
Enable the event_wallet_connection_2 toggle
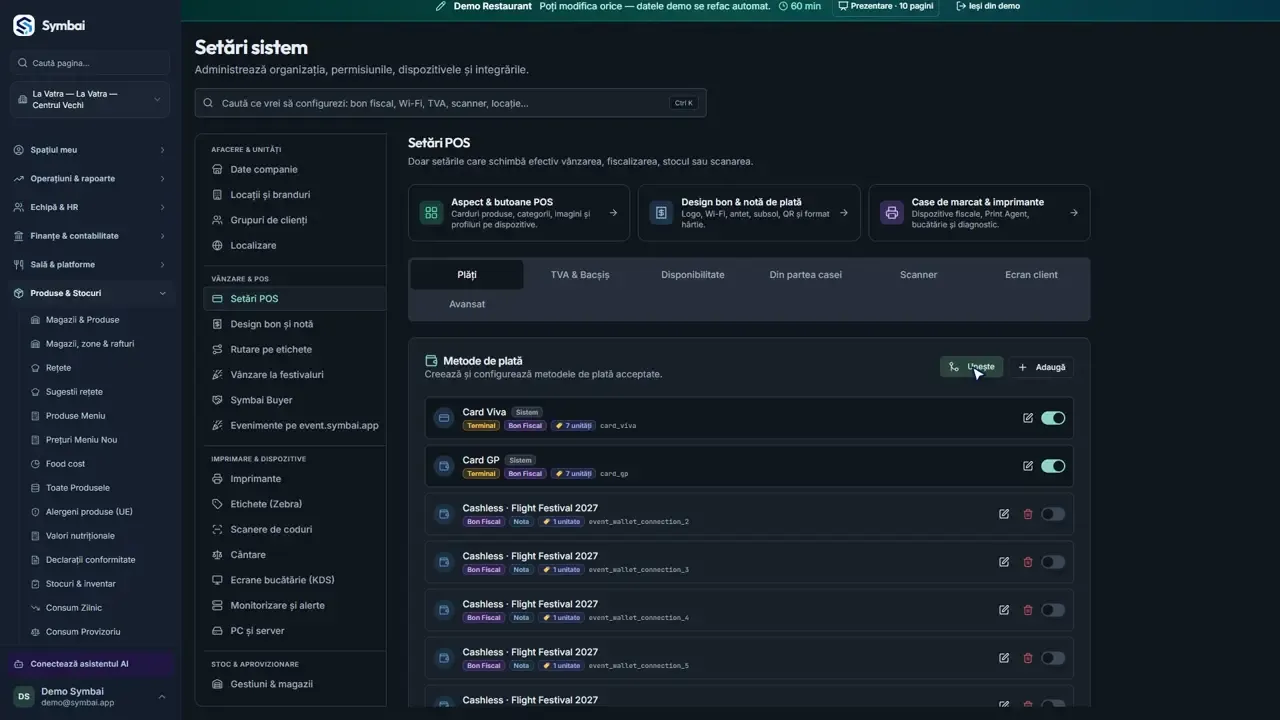click(1053, 514)
